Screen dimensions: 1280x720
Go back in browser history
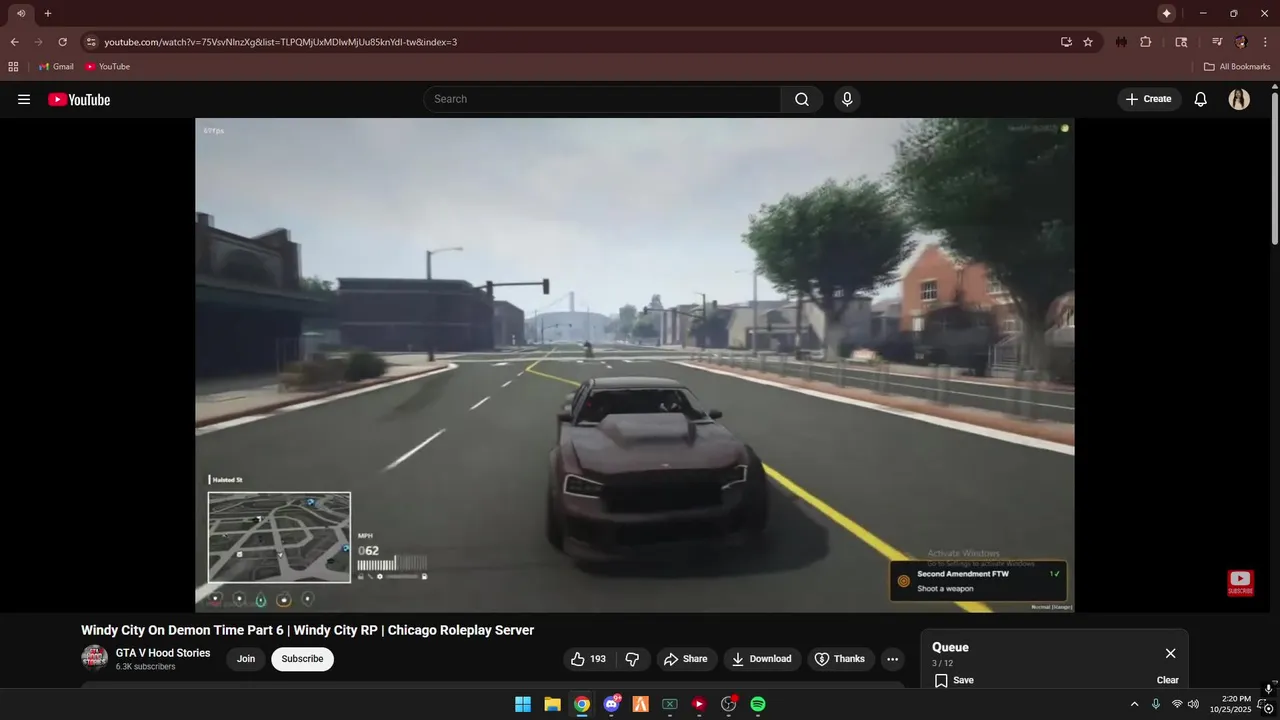(x=14, y=42)
